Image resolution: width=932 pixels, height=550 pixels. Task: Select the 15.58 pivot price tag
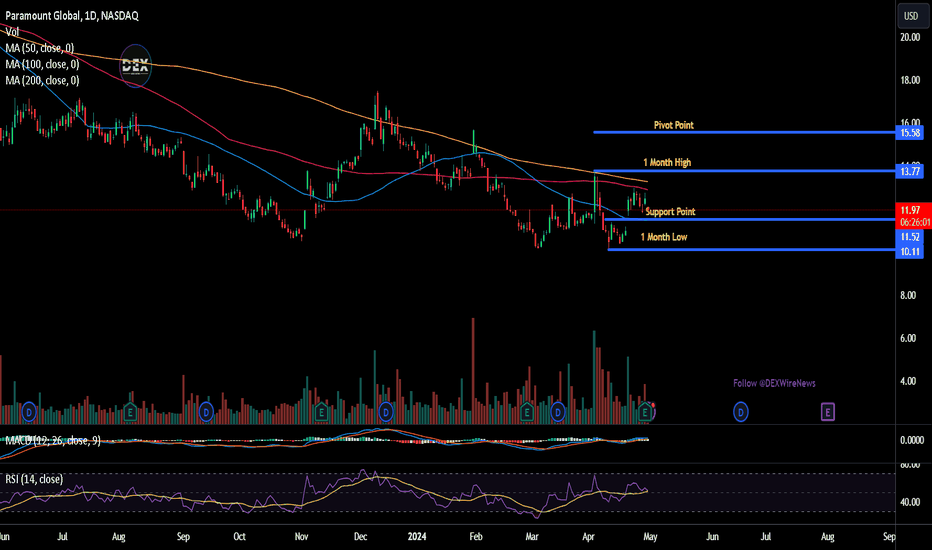tap(910, 133)
